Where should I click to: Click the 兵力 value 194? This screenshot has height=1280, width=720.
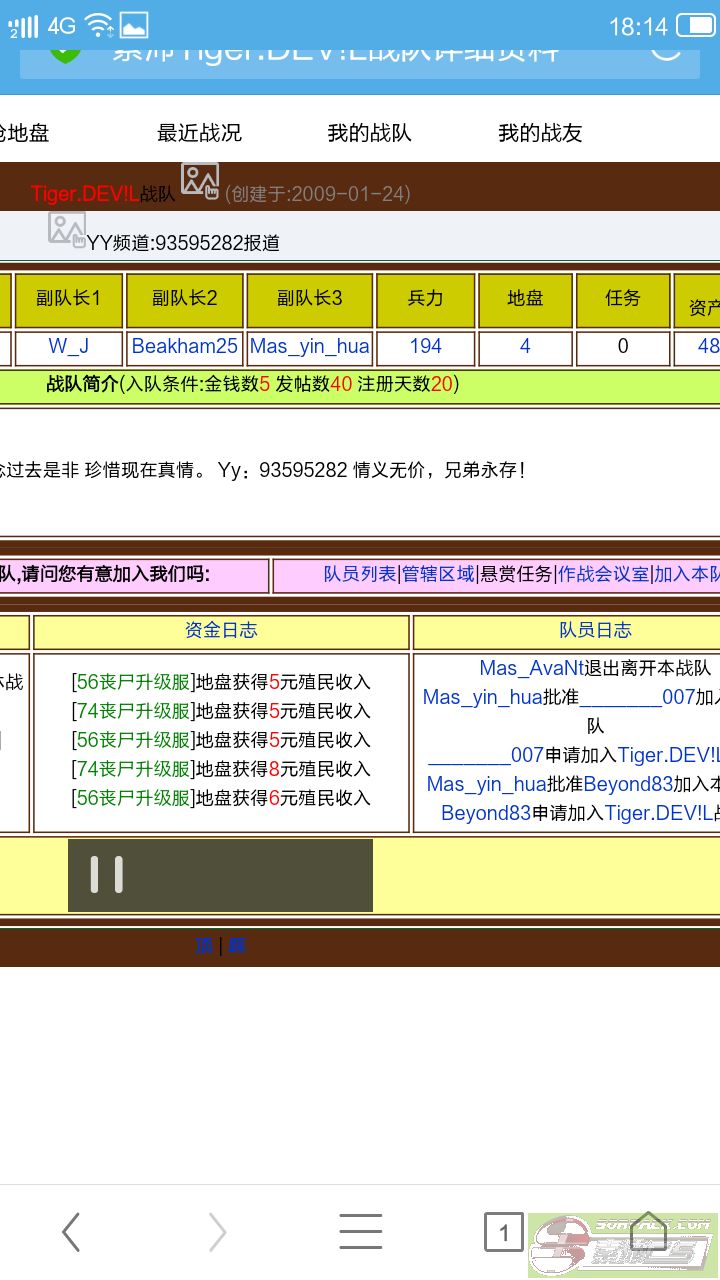click(x=425, y=346)
